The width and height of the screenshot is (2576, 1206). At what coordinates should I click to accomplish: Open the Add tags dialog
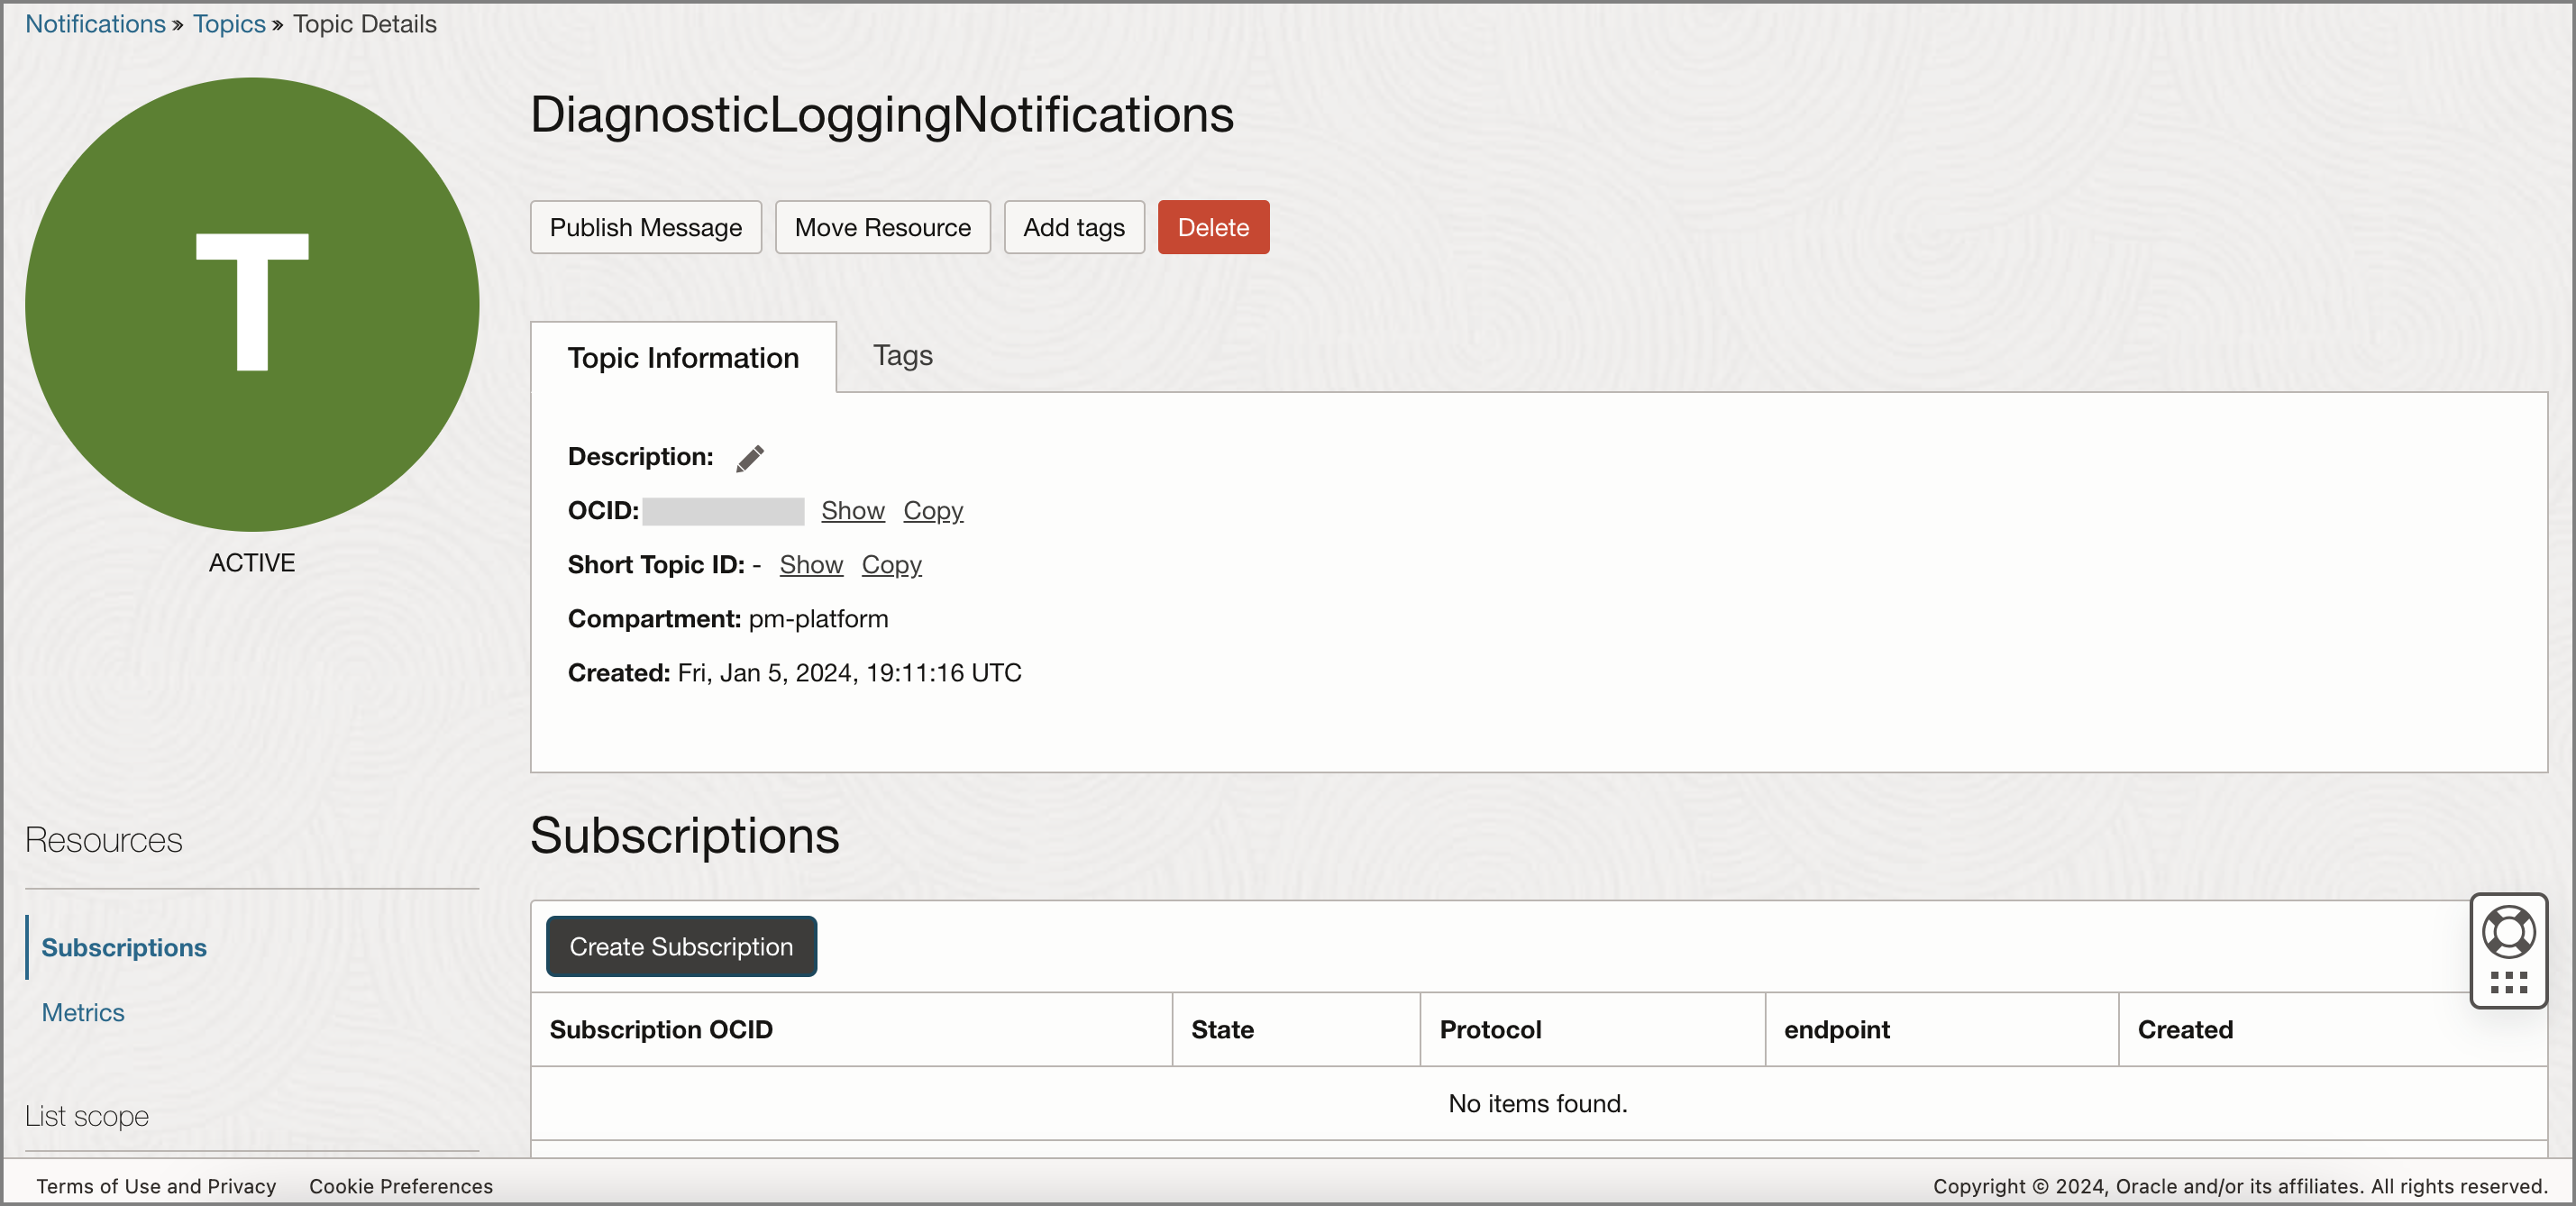pos(1073,227)
